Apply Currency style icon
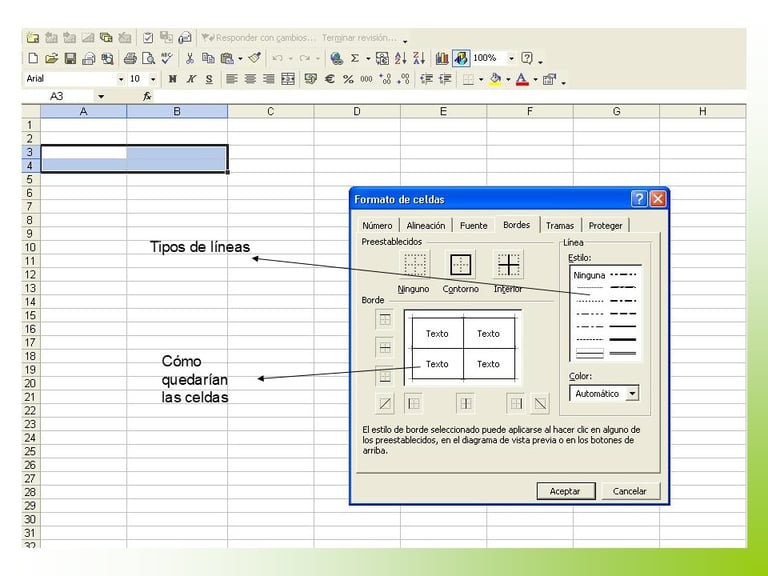This screenshot has height=576, width=768. click(310, 79)
